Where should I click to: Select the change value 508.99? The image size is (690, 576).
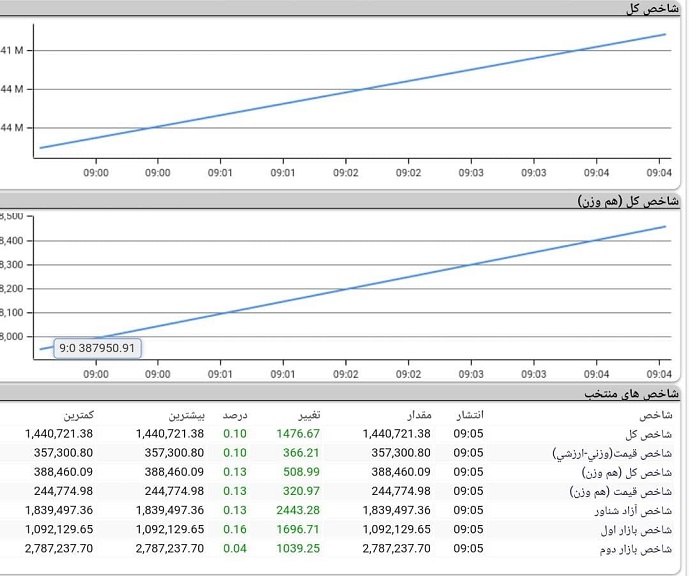tap(301, 472)
